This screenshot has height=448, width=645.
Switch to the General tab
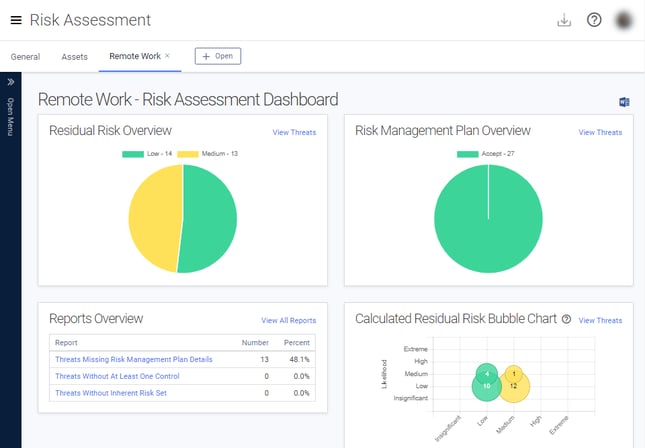26,57
